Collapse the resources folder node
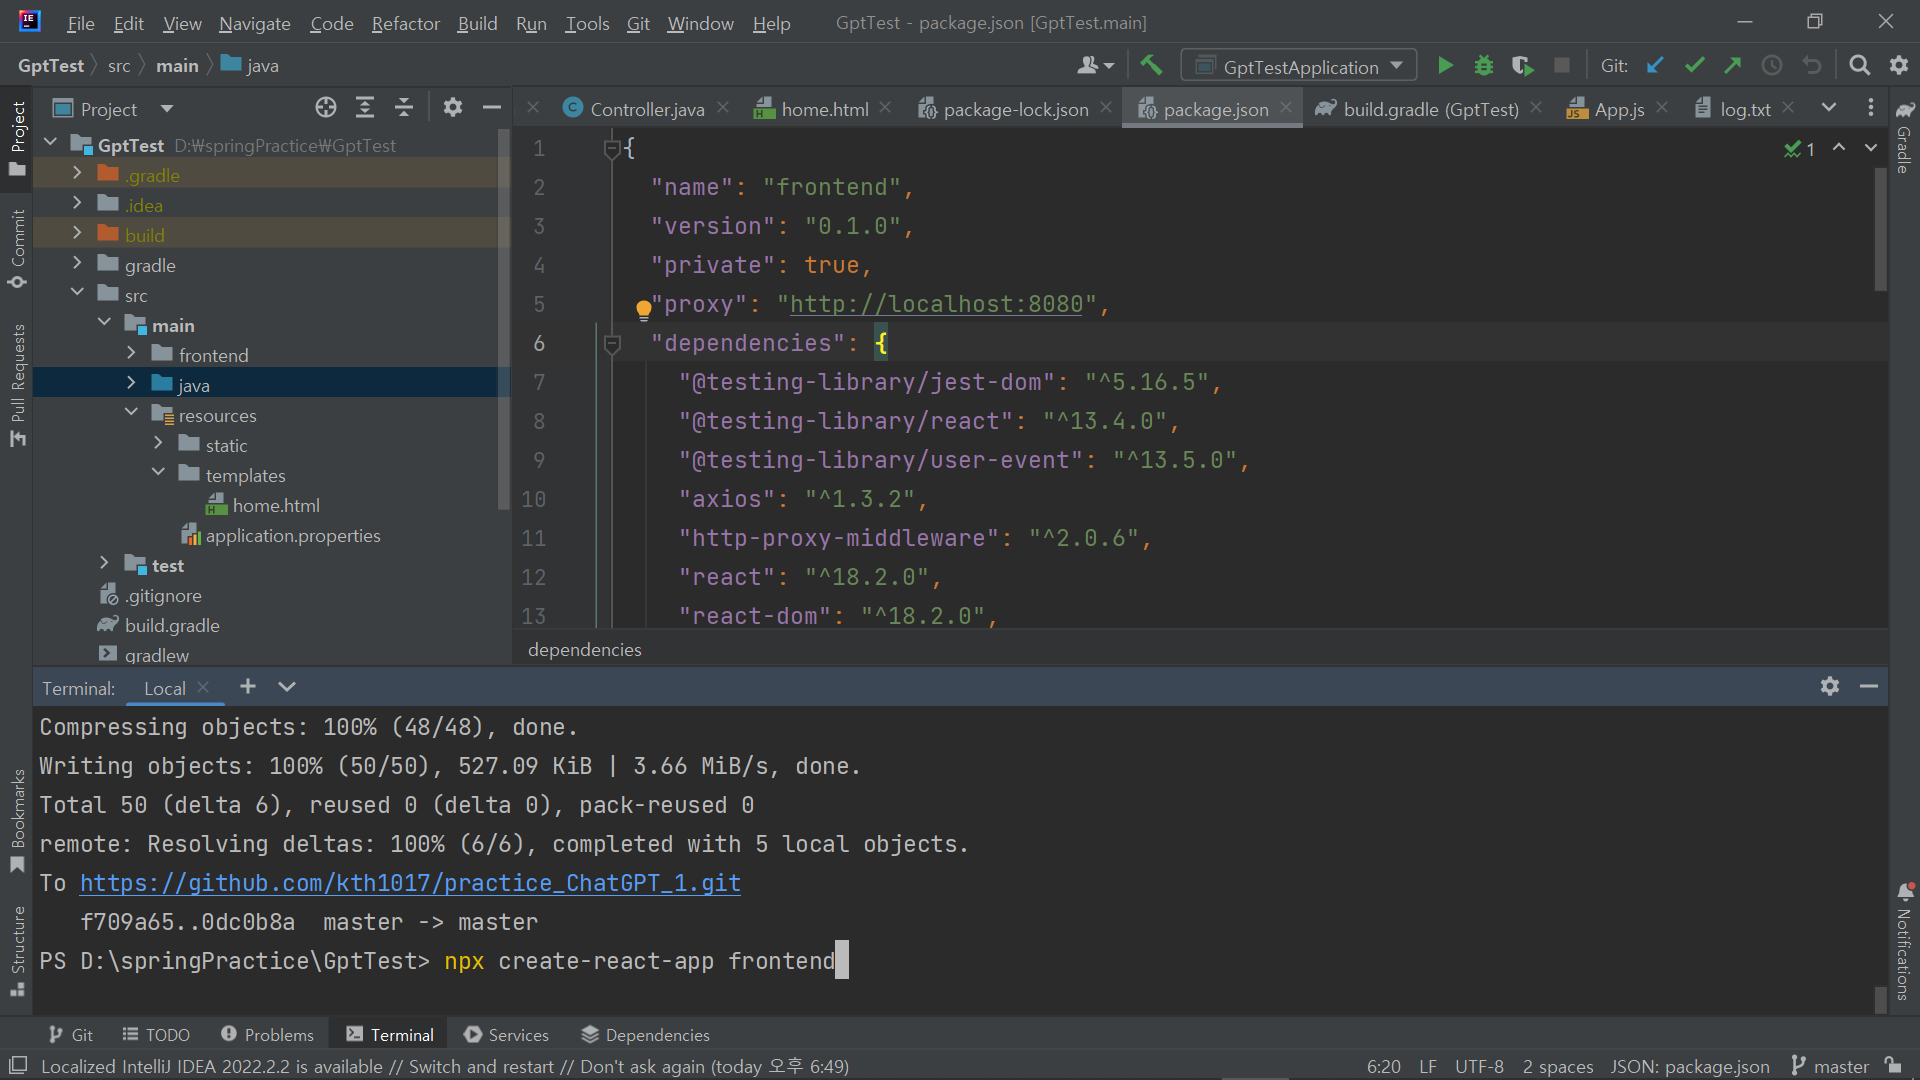The height and width of the screenshot is (1080, 1920). pyautogui.click(x=132, y=414)
